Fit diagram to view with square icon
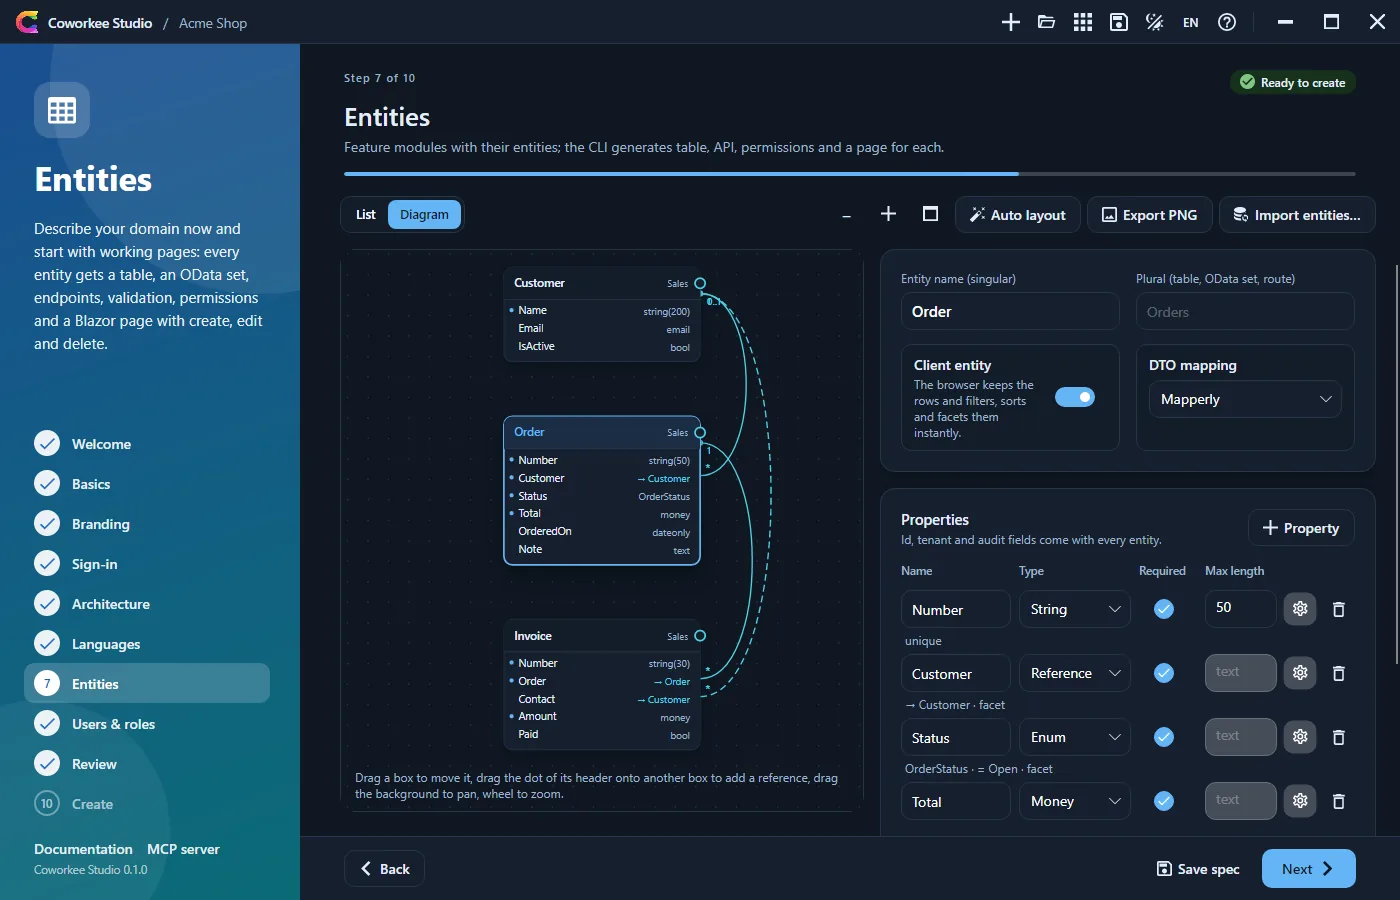This screenshot has height=900, width=1400. (930, 214)
